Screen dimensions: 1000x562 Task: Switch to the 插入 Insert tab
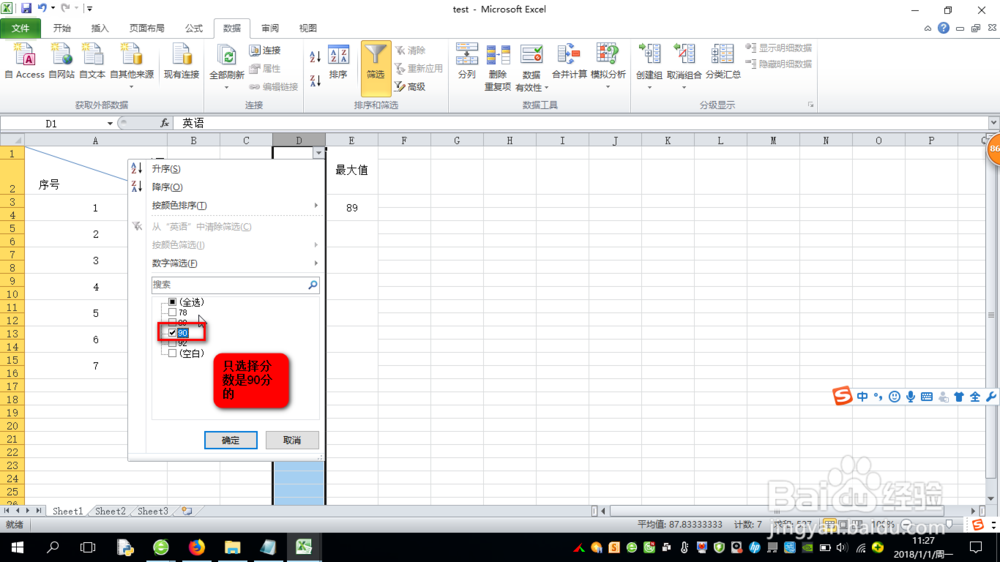click(x=100, y=28)
